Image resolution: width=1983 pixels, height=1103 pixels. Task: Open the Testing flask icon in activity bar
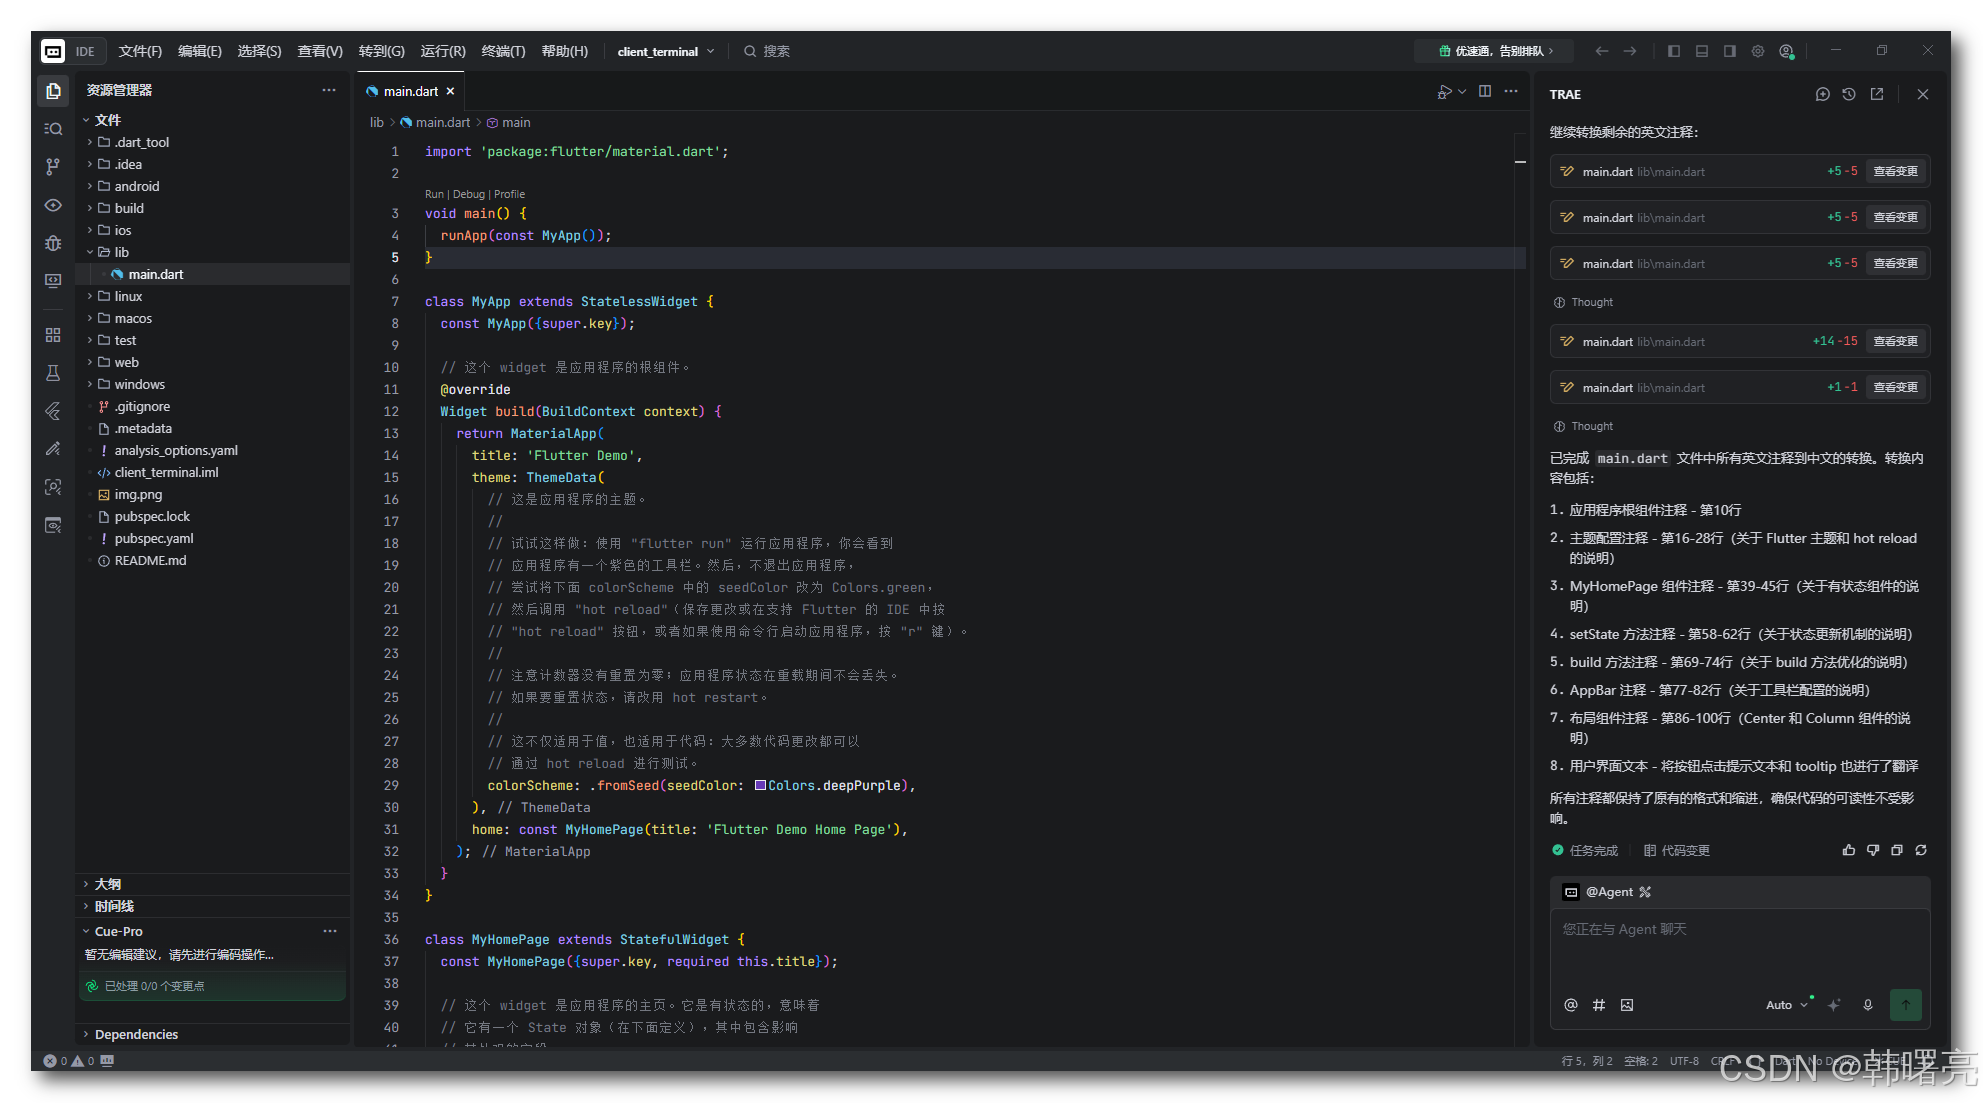53,373
